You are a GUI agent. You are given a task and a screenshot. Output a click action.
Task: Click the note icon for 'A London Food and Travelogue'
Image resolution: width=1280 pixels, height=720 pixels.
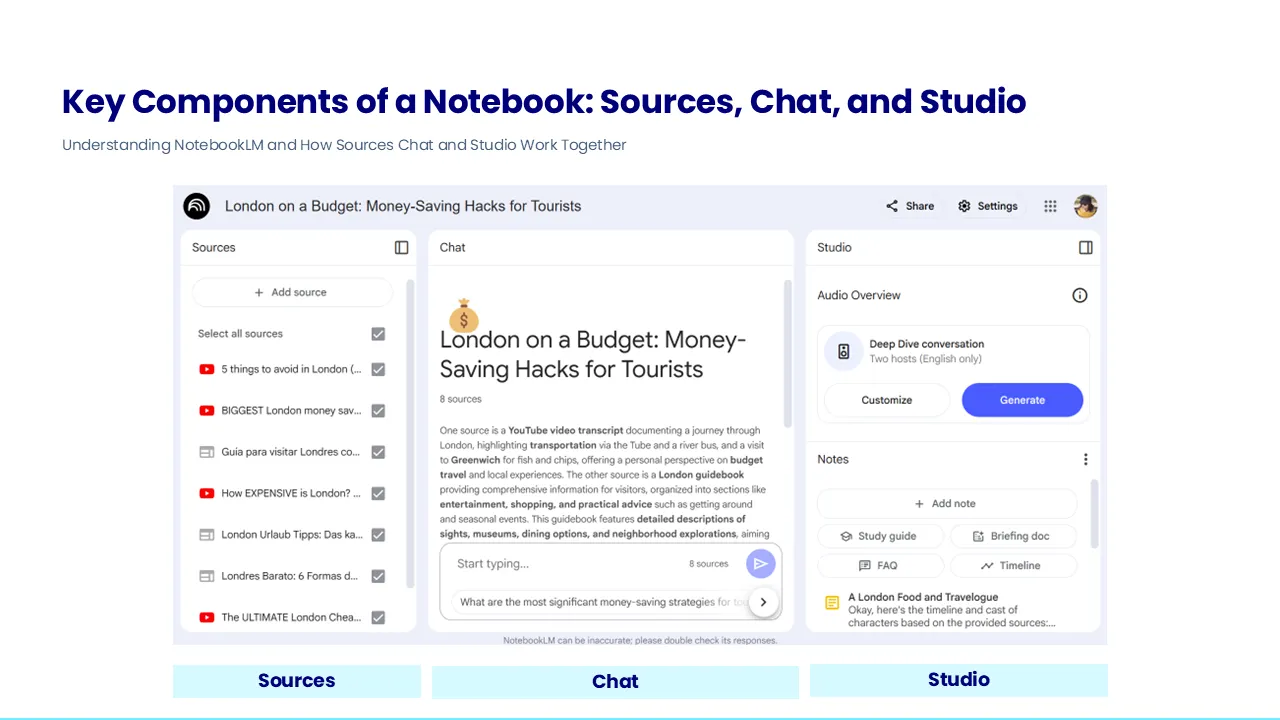[x=832, y=603]
